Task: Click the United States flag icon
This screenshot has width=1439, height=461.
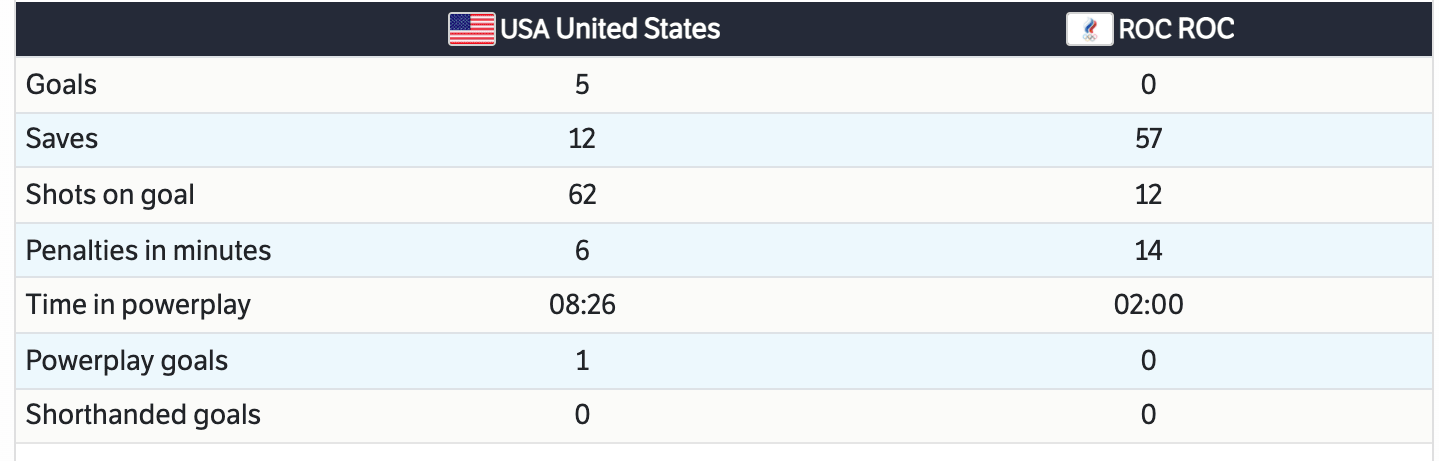Action: coord(471,29)
